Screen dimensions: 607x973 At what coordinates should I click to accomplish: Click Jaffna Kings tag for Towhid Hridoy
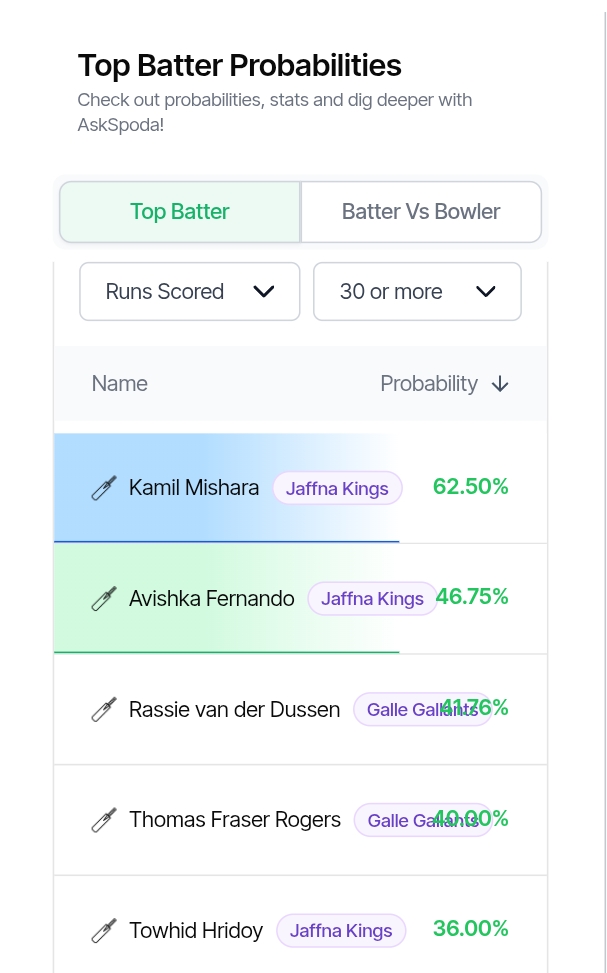point(341,931)
